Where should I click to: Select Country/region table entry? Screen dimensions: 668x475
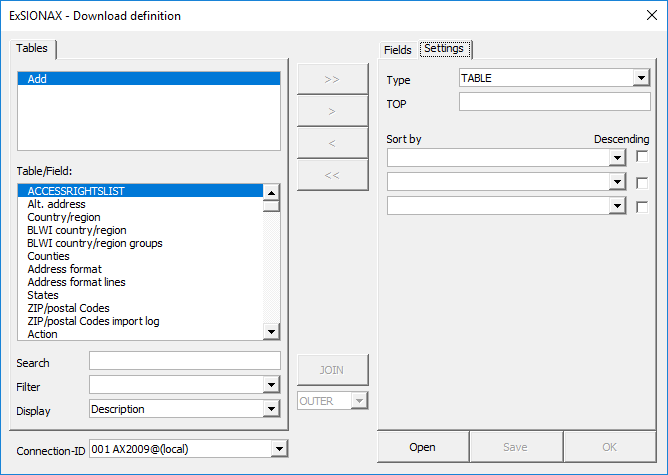(x=140, y=217)
